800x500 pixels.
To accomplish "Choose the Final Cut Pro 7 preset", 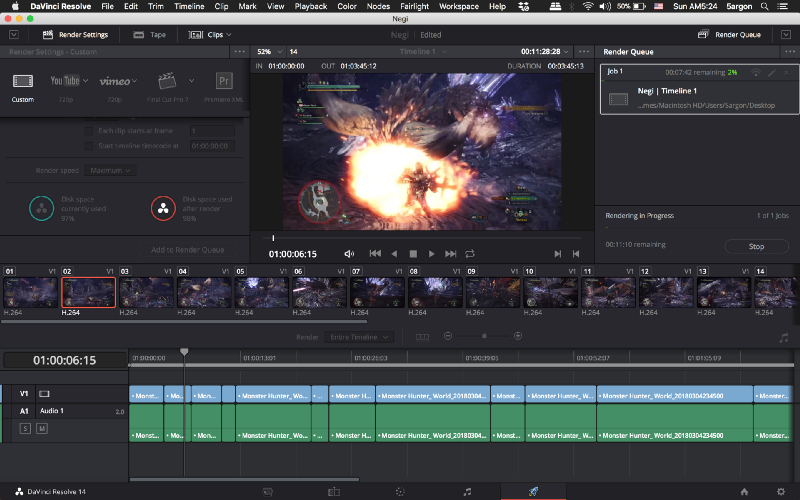I will (167, 81).
